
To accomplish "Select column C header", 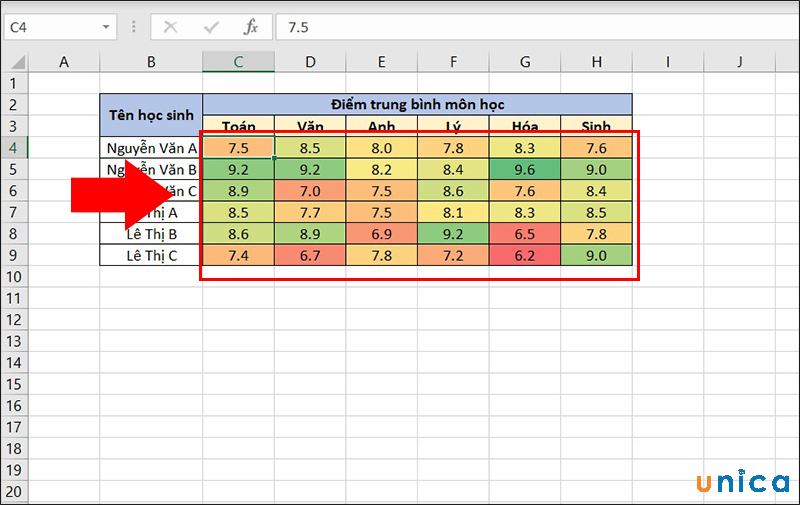I will click(x=238, y=63).
